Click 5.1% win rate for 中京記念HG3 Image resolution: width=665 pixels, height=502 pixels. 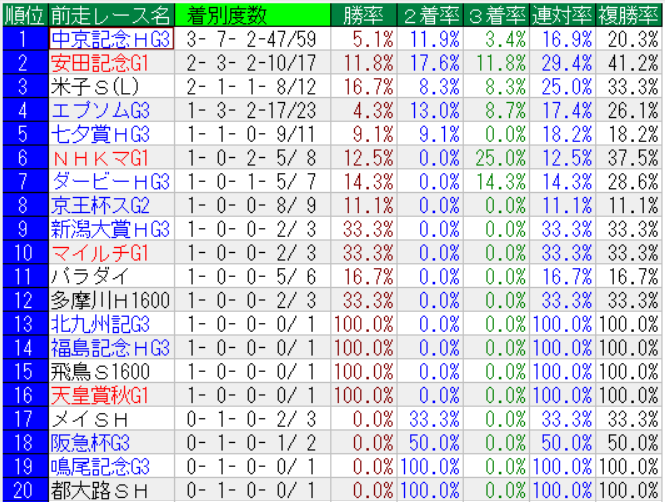(373, 39)
